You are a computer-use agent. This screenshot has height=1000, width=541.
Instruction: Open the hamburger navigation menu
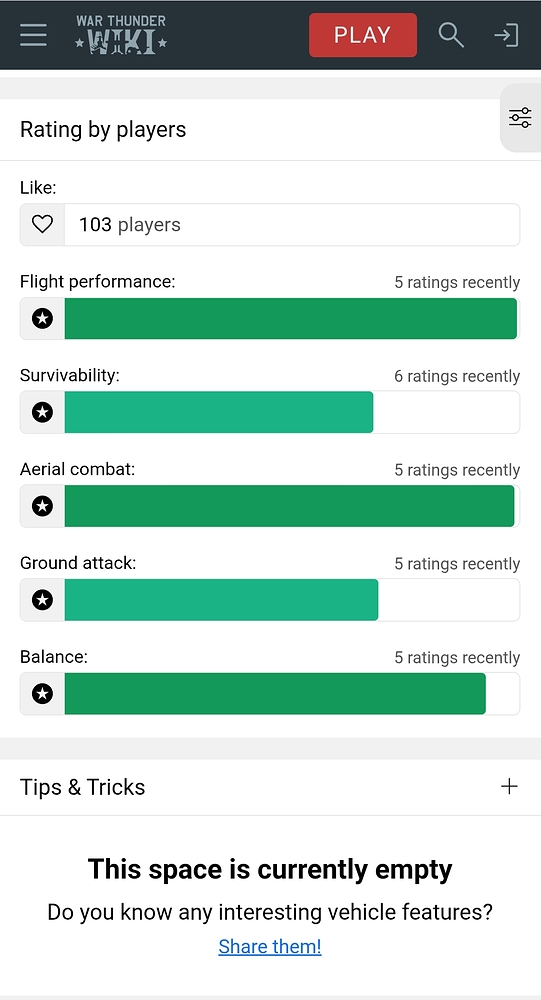pos(33,35)
